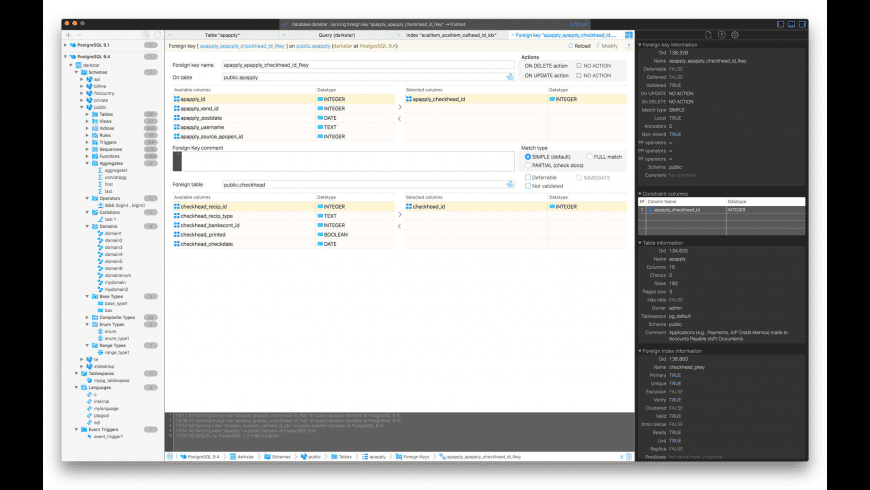This screenshot has width=870, height=490.
Task: Click the panel icon at bottom right of breadcrumb
Action: [629, 456]
